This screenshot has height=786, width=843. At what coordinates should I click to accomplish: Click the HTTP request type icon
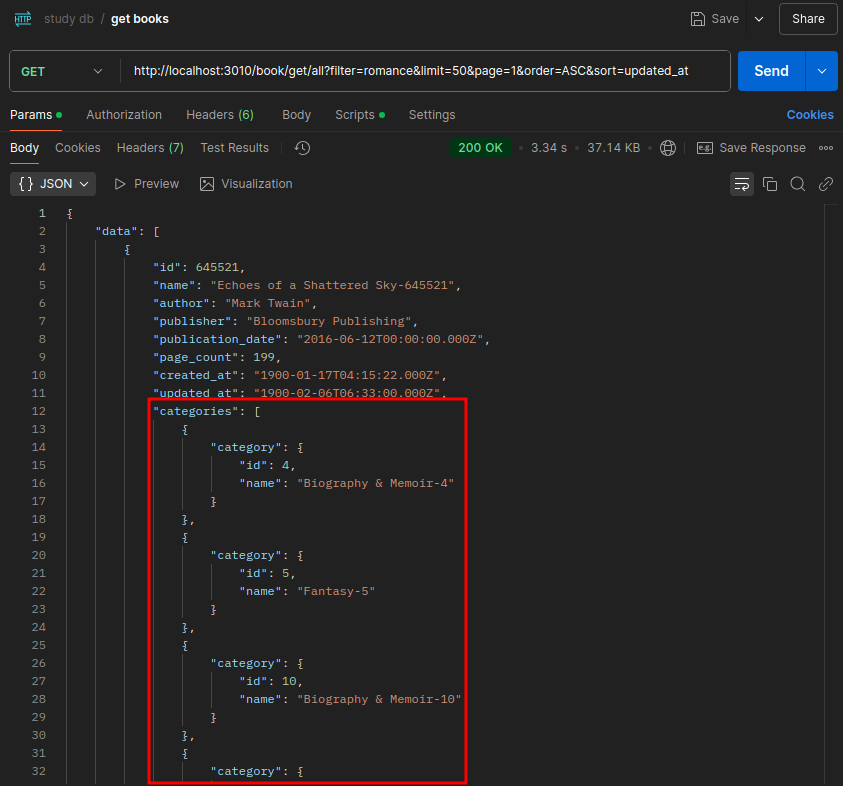(23, 19)
